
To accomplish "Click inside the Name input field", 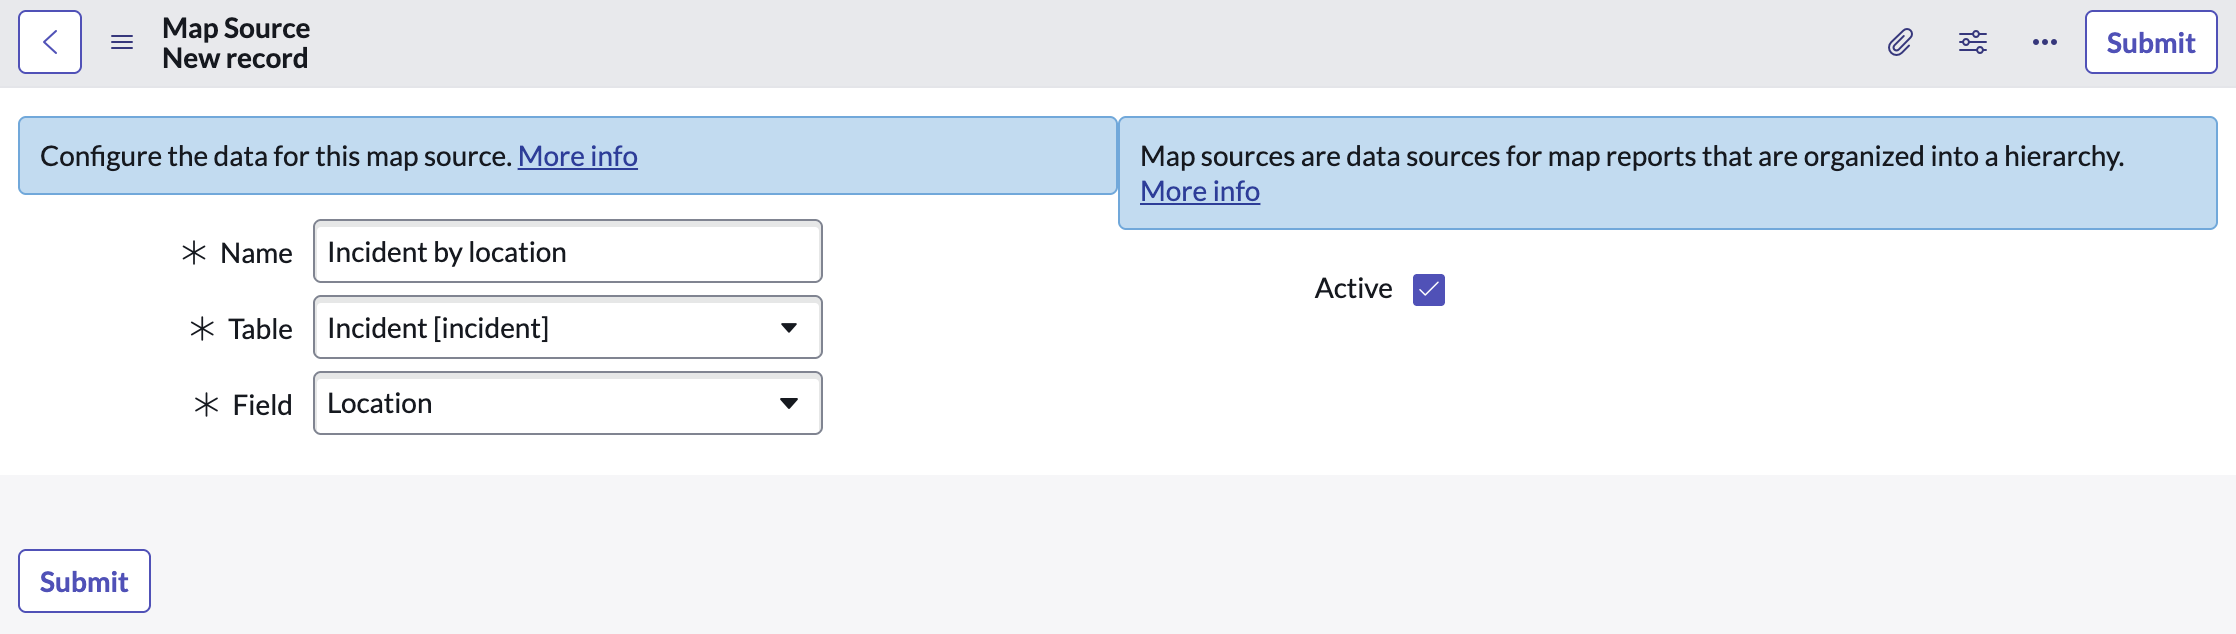I will [x=566, y=252].
